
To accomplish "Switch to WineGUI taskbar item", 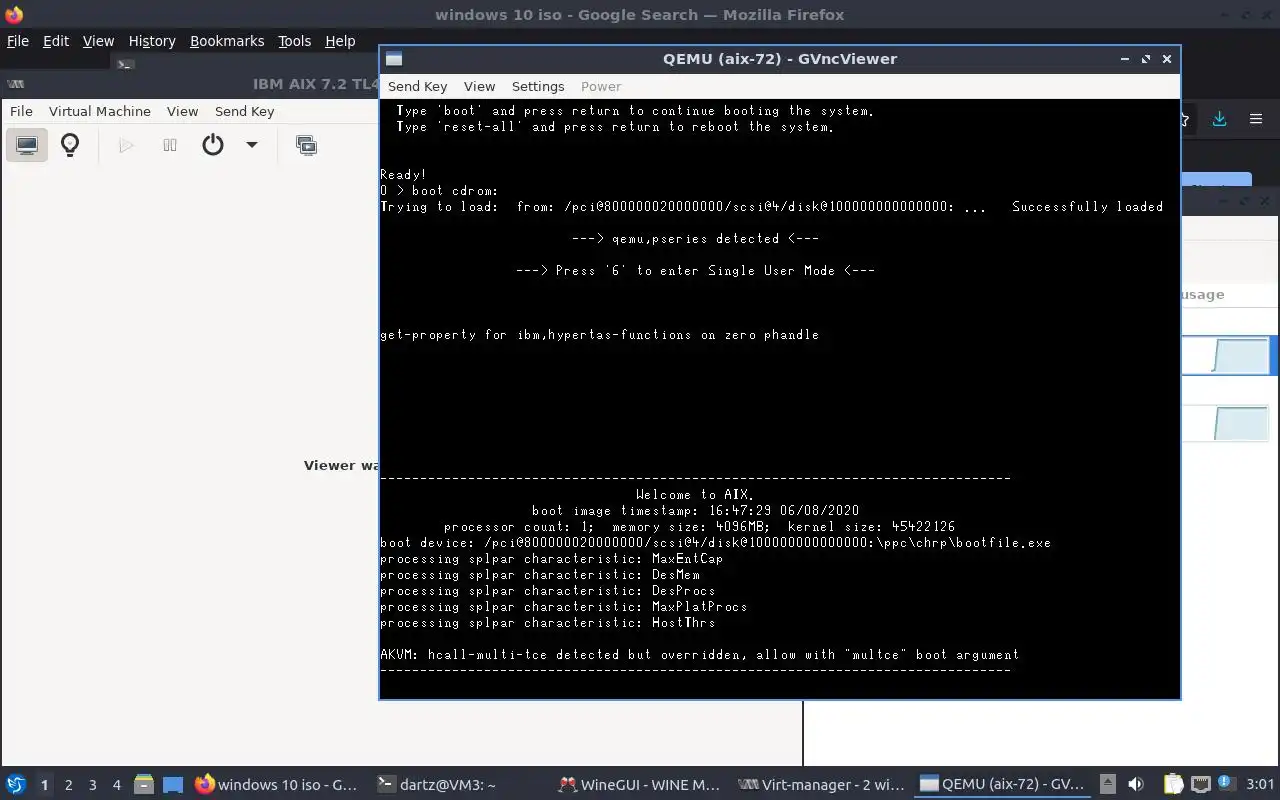I will [x=640, y=784].
